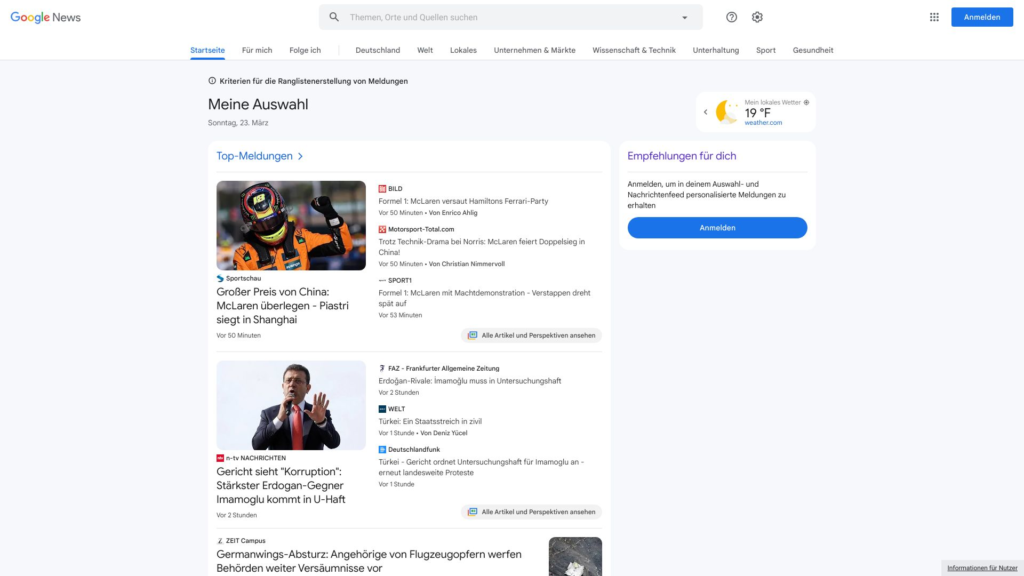
Task: Open Großer Preis von China headline
Action: (x=282, y=306)
